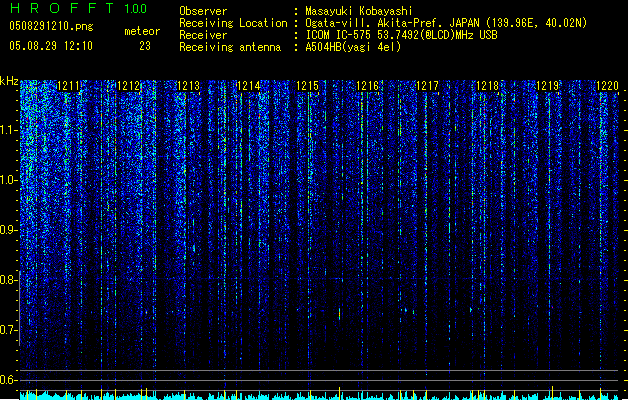Click ICOM IC-575 53.7492 MHz USB text
The image size is (629, 400).
[x=402, y=35]
